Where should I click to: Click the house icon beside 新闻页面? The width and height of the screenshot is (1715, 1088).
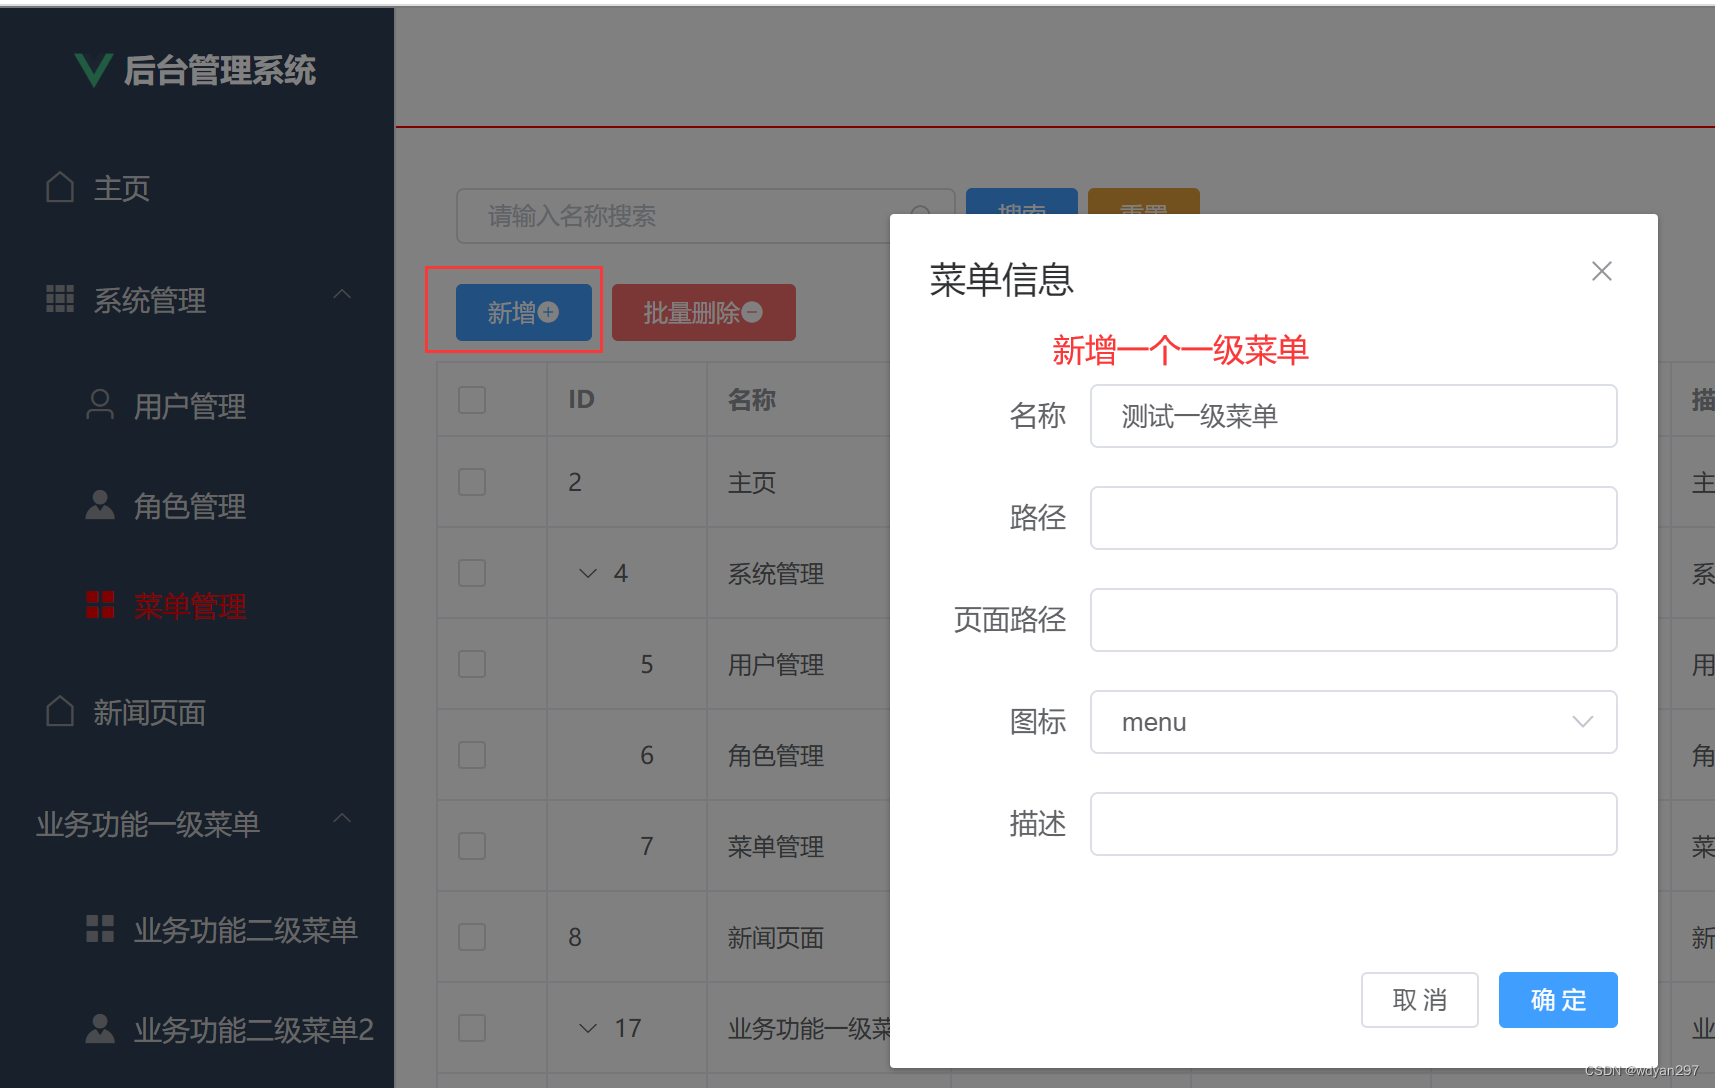point(60,711)
